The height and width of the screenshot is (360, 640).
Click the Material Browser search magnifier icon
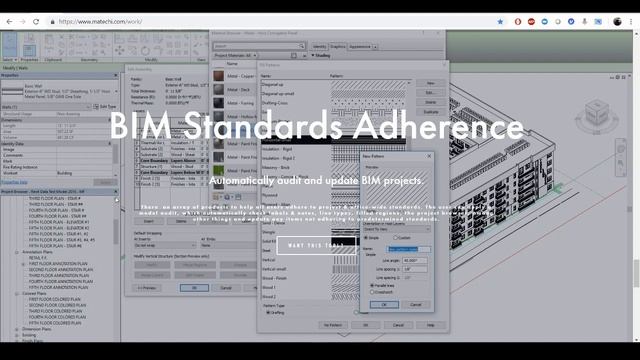(301, 46)
